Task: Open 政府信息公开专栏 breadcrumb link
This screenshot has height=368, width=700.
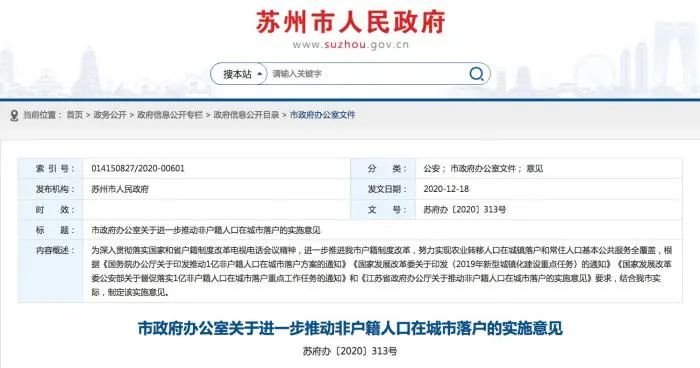Action: (x=170, y=115)
